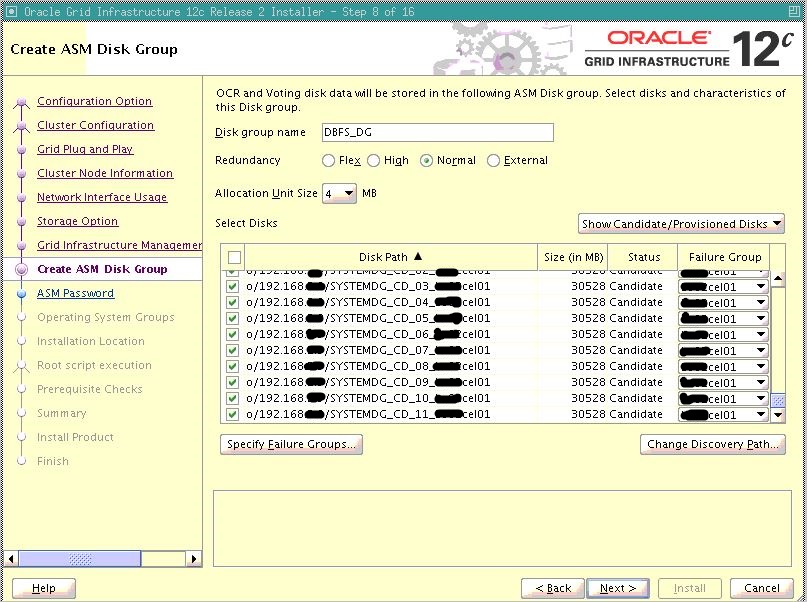Click the disk table scroll-down arrow
This screenshot has height=602, width=807.
pos(778,415)
